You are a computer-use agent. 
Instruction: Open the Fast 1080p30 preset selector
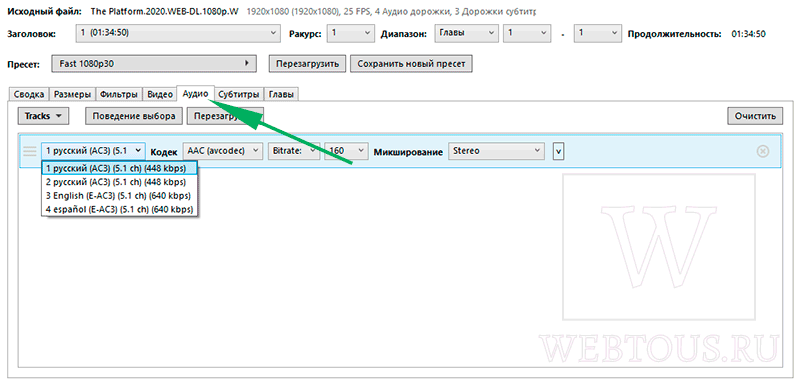(x=153, y=64)
